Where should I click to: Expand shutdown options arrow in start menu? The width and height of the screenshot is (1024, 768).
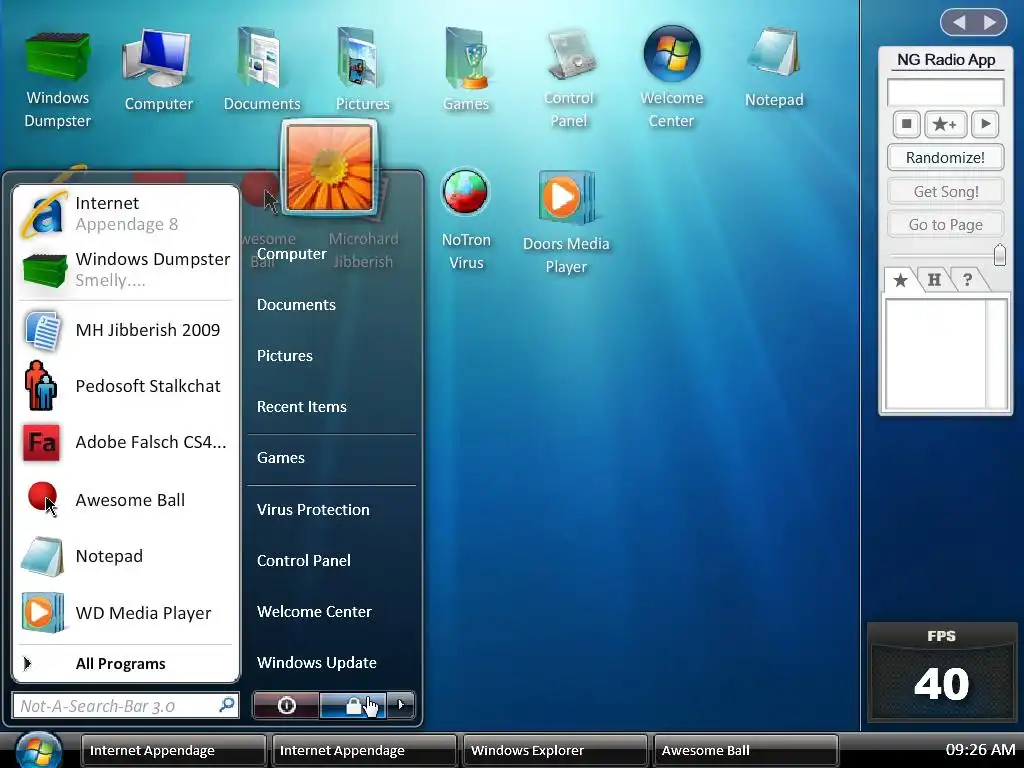click(x=401, y=705)
